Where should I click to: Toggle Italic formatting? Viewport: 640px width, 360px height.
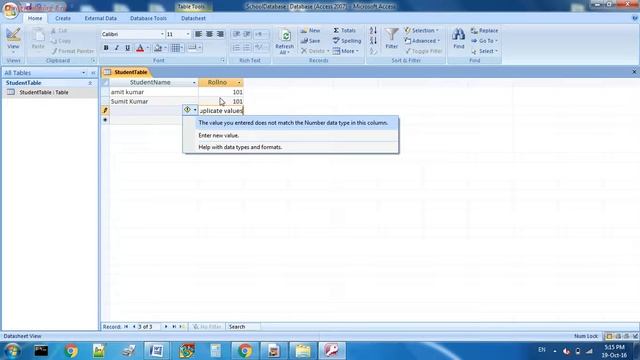[x=117, y=48]
